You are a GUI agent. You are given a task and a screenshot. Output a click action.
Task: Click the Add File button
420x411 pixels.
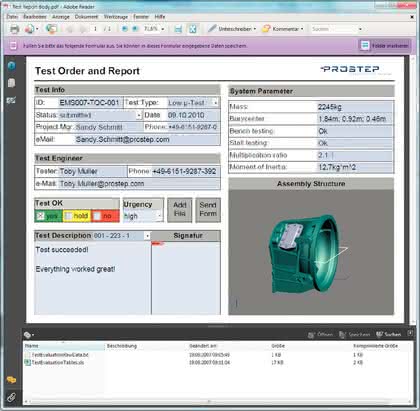(x=180, y=210)
